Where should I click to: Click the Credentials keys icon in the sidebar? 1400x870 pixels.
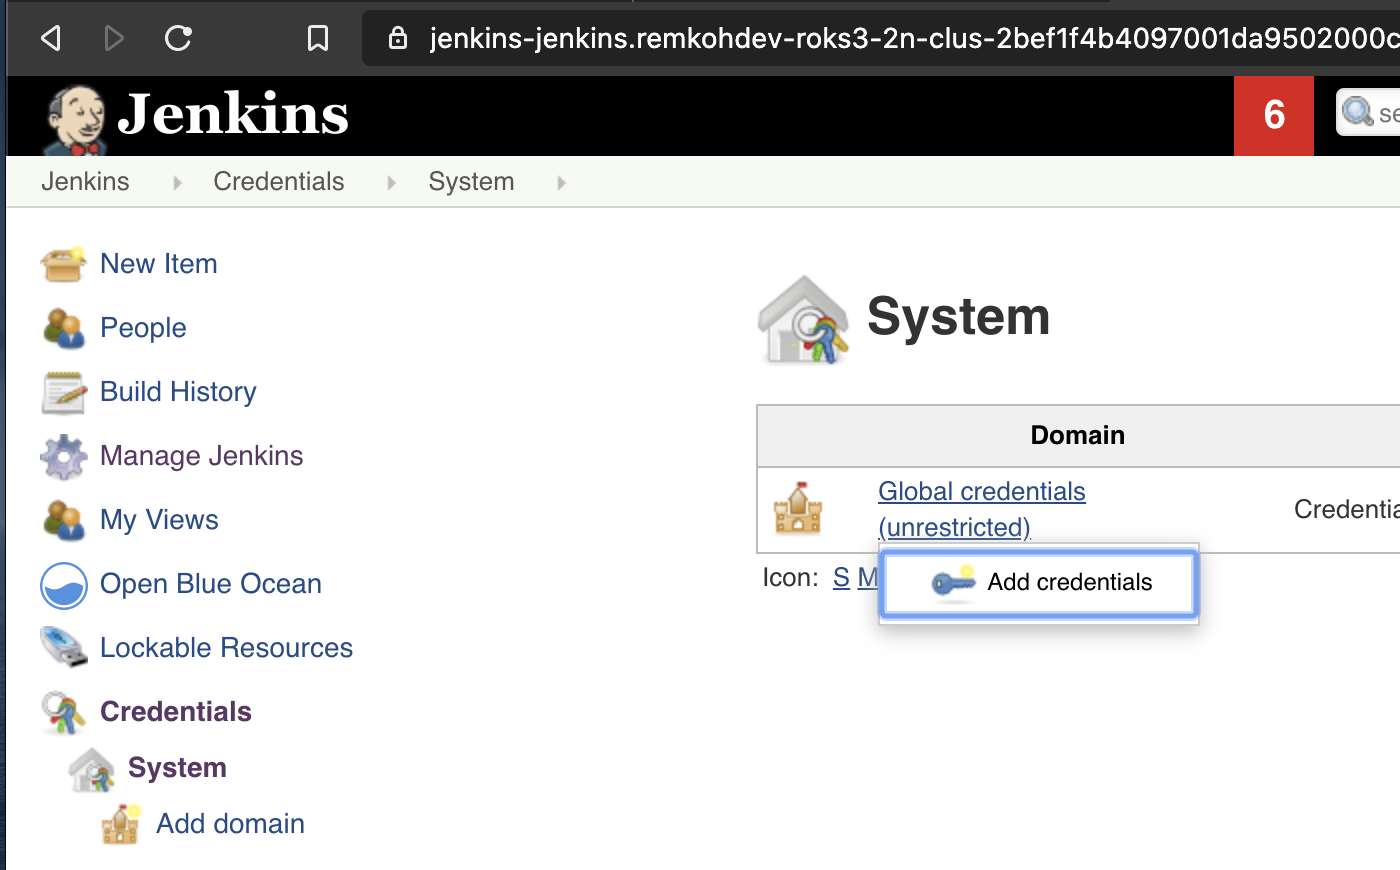(x=63, y=712)
